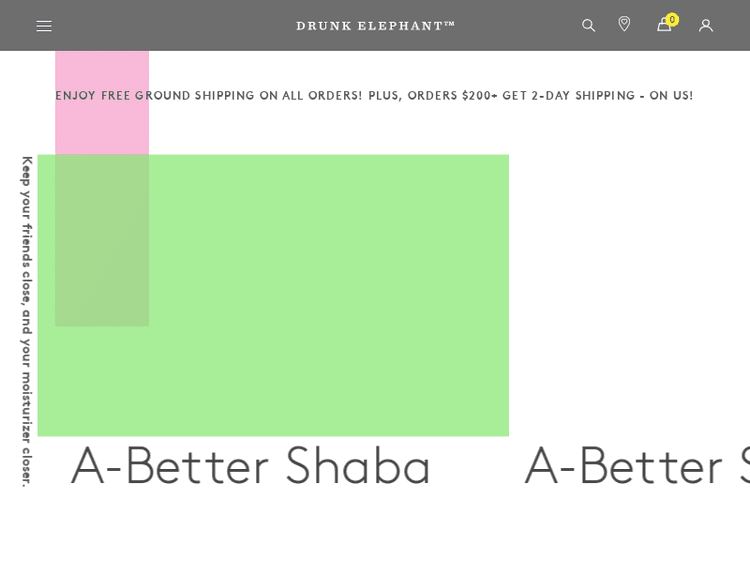Click 'A-Better' in the first product title
This screenshot has height=563, width=750.
pos(170,466)
